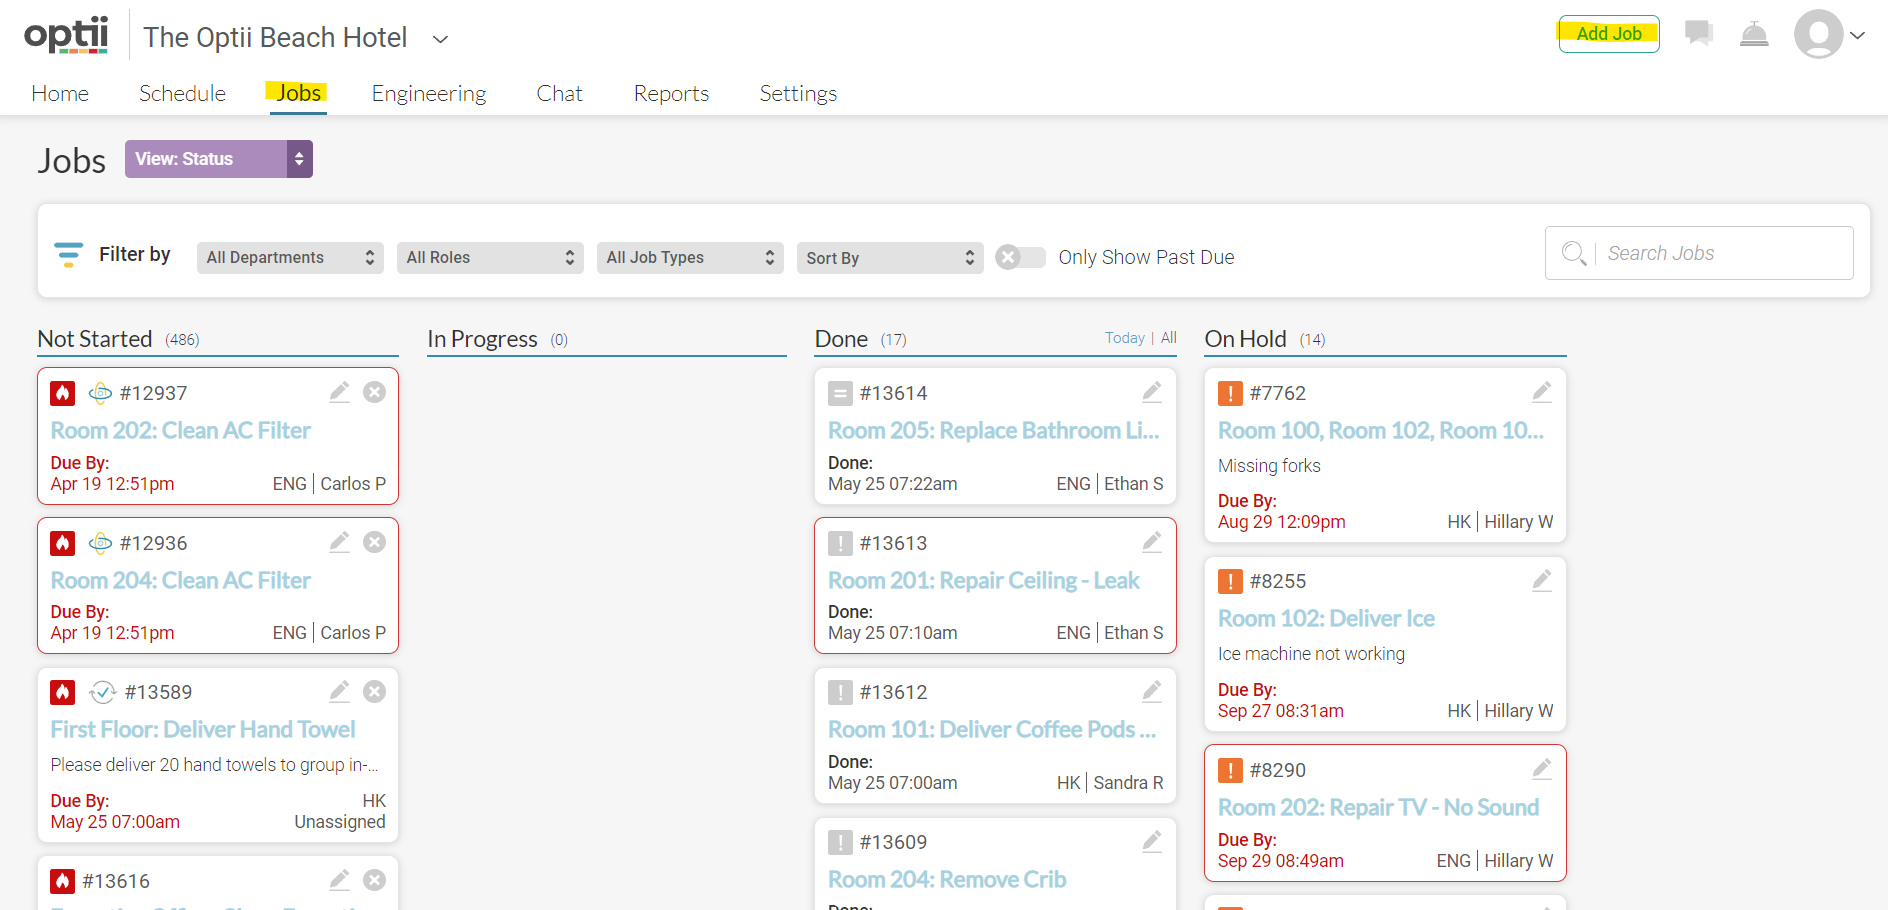Click gray priority icon on #13614

840,393
